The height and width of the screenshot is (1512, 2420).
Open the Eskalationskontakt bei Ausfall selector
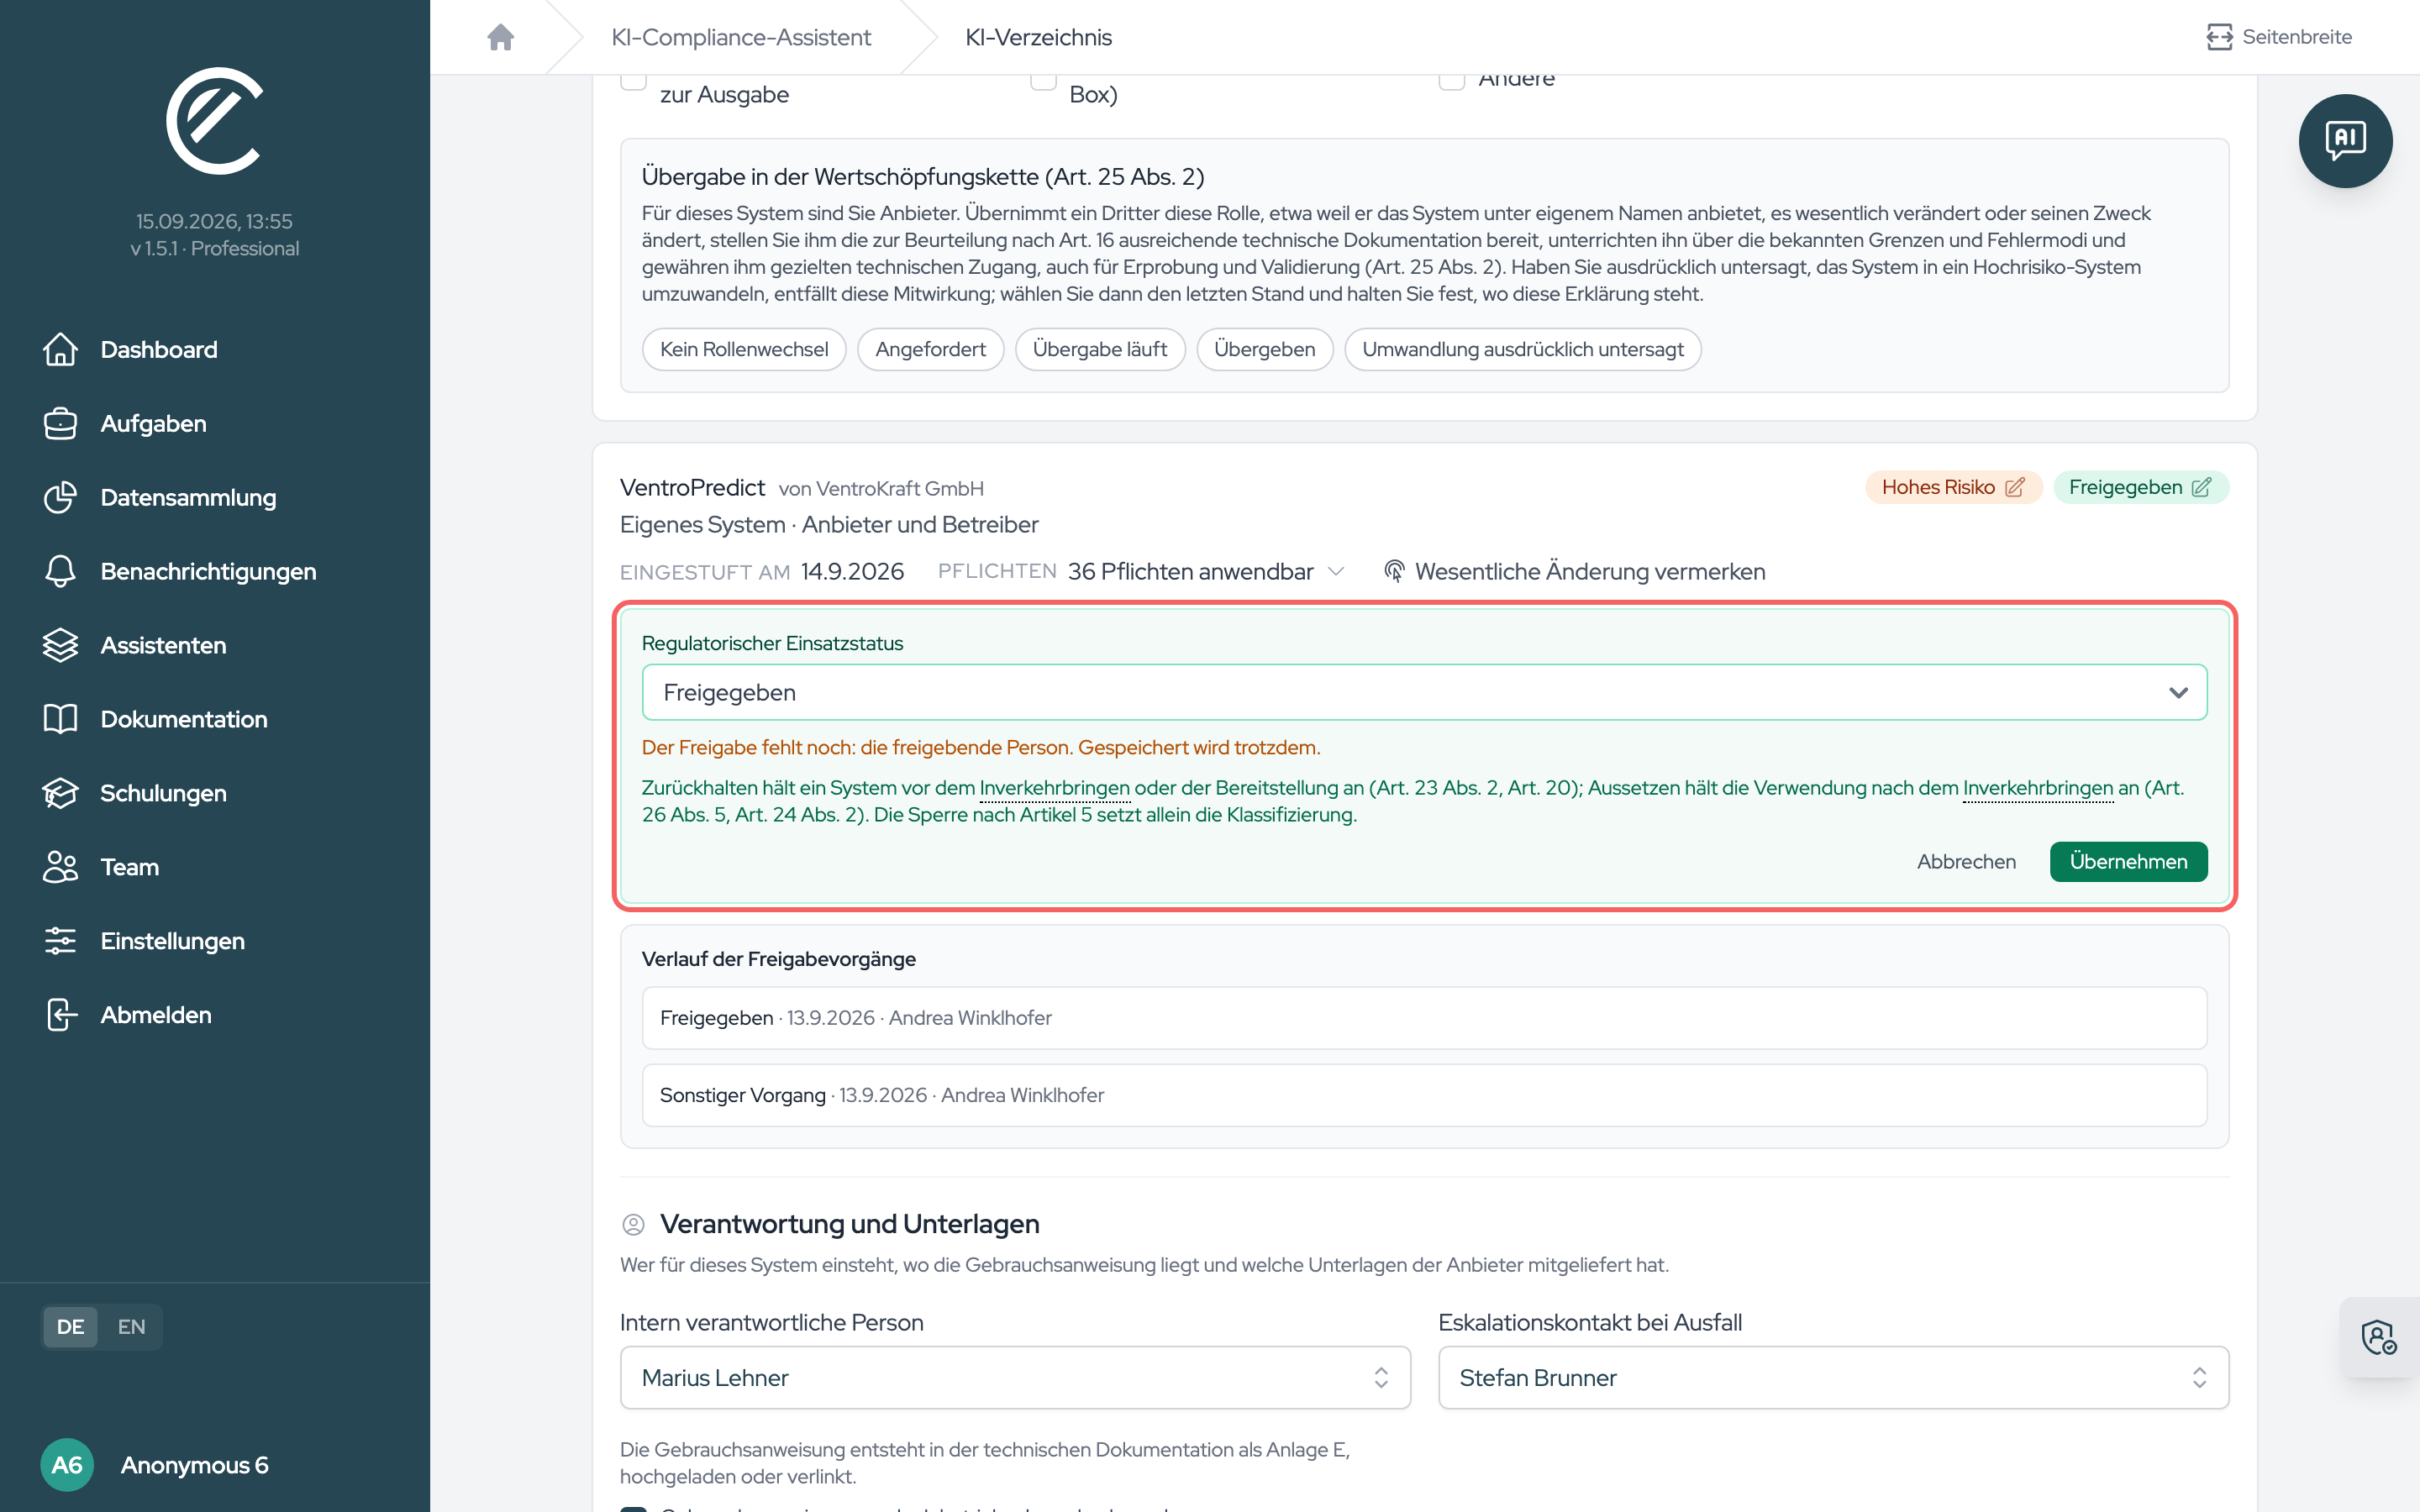1833,1377
